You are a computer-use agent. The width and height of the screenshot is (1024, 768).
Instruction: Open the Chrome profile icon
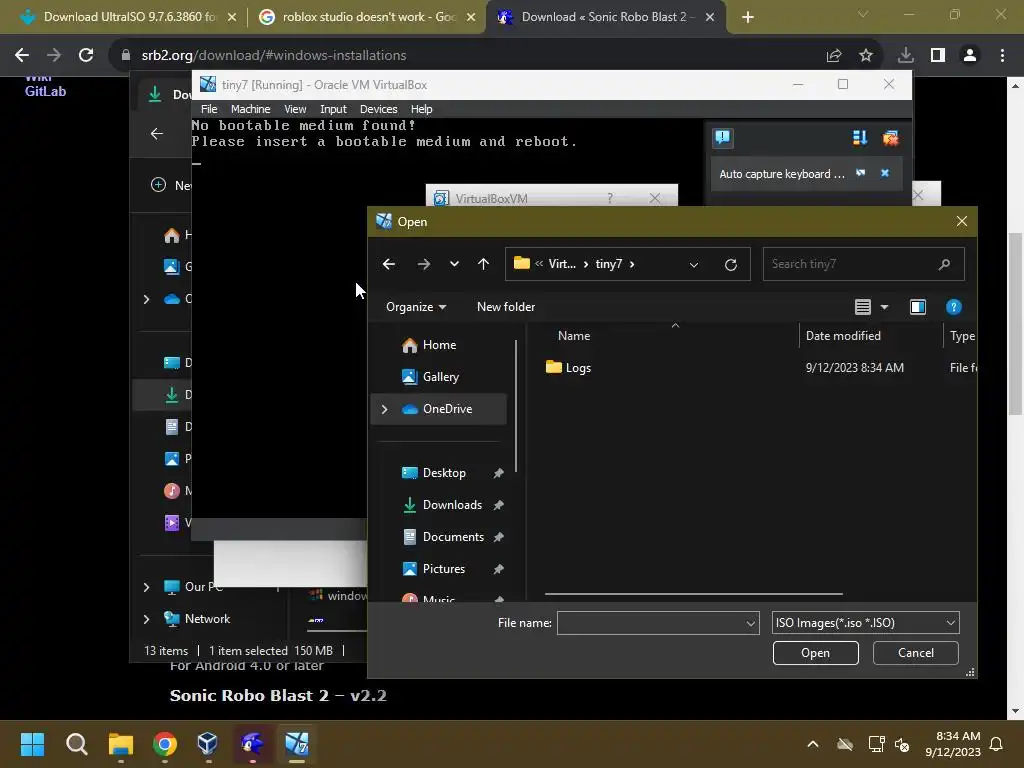click(x=970, y=56)
